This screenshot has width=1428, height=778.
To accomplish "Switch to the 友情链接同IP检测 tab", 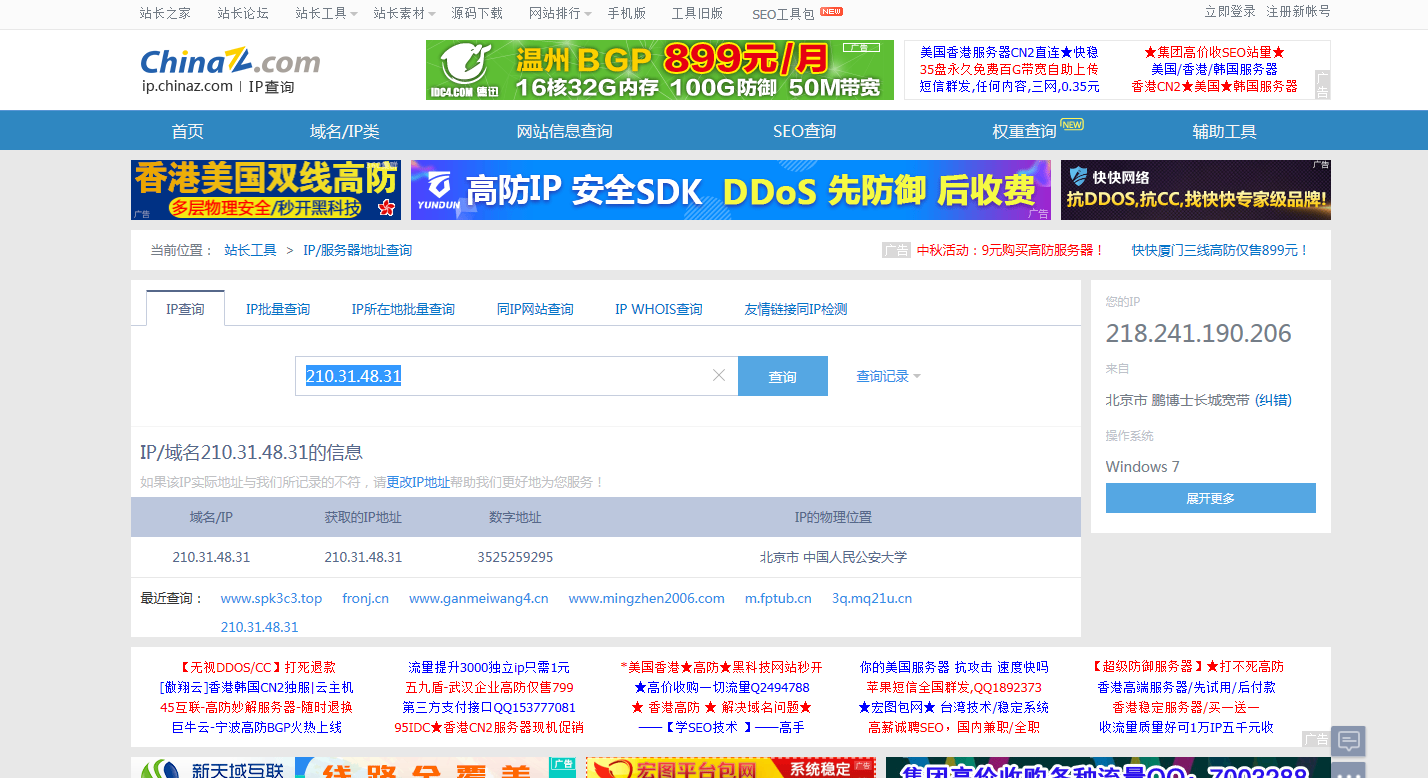I will (x=796, y=309).
